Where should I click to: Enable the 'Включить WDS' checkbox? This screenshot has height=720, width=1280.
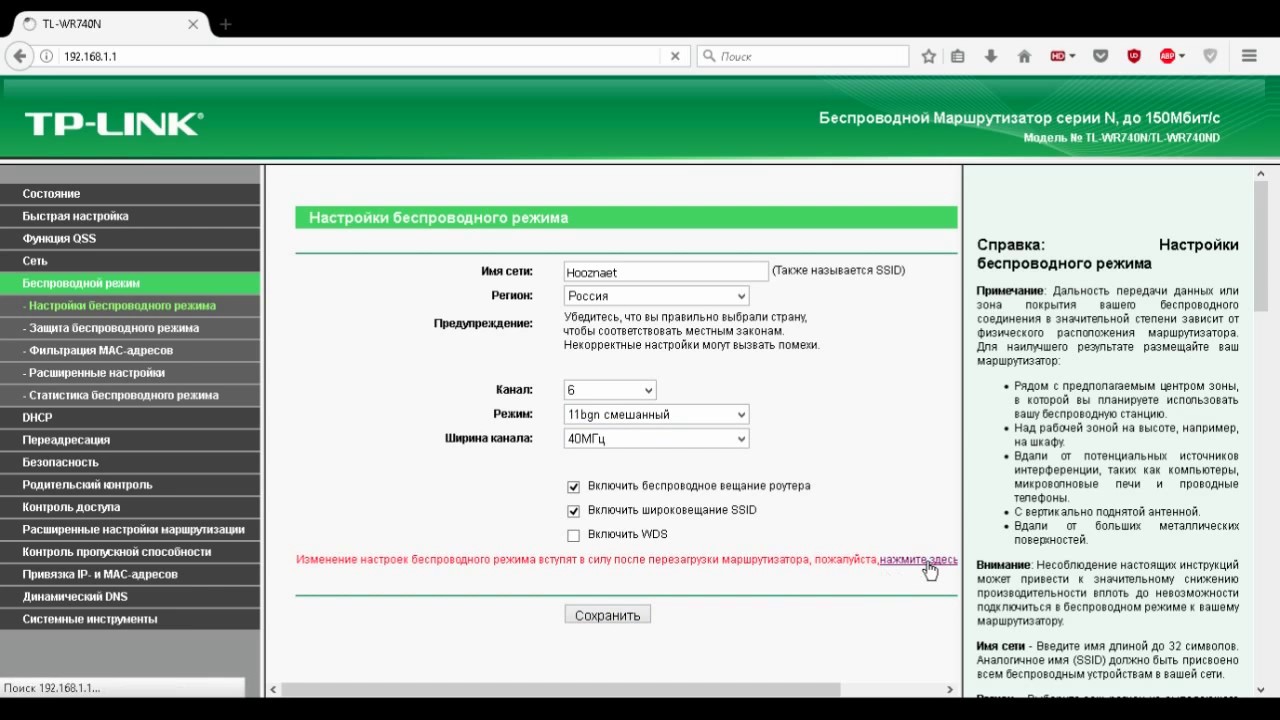573,535
